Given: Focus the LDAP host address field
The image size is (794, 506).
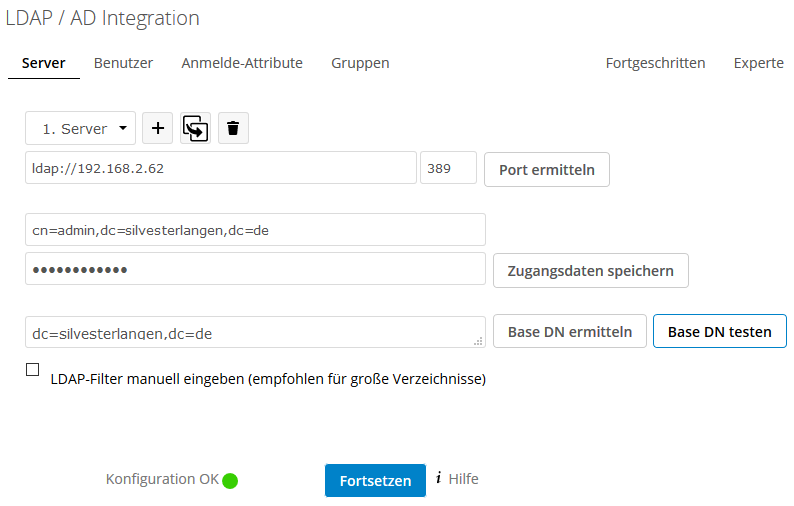Looking at the screenshot, I should pyautogui.click(x=221, y=168).
